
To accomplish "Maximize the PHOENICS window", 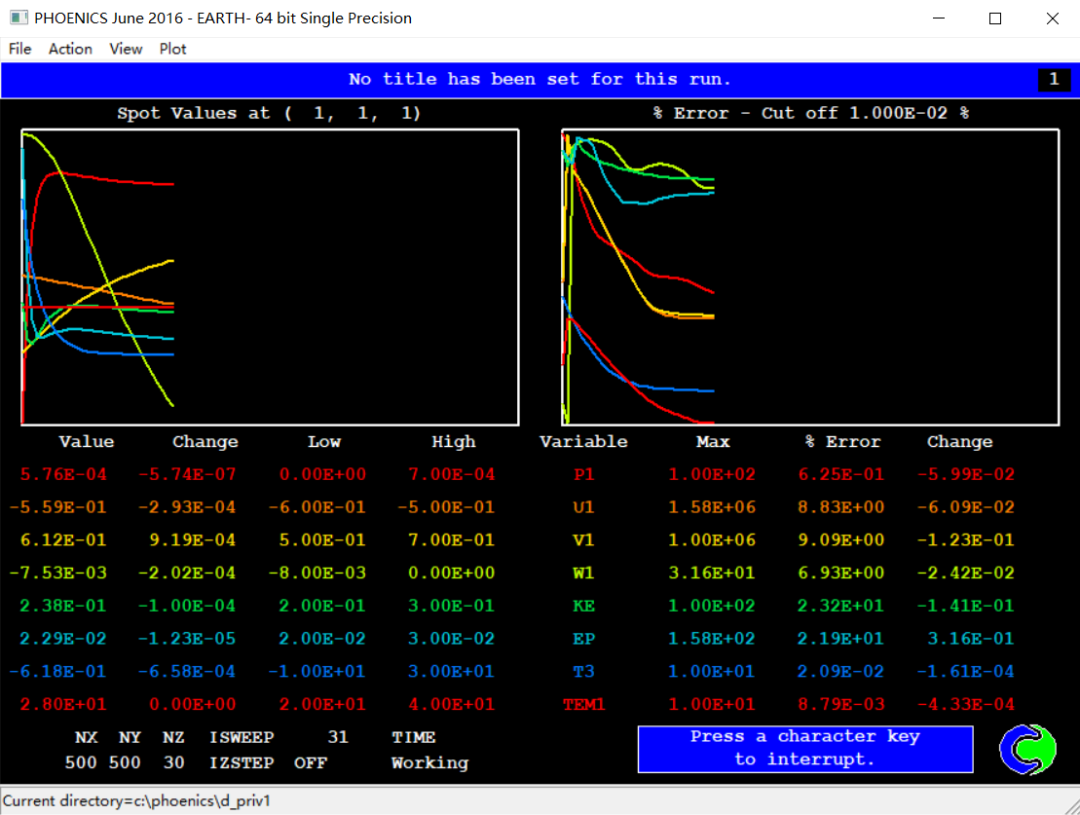I will (995, 19).
